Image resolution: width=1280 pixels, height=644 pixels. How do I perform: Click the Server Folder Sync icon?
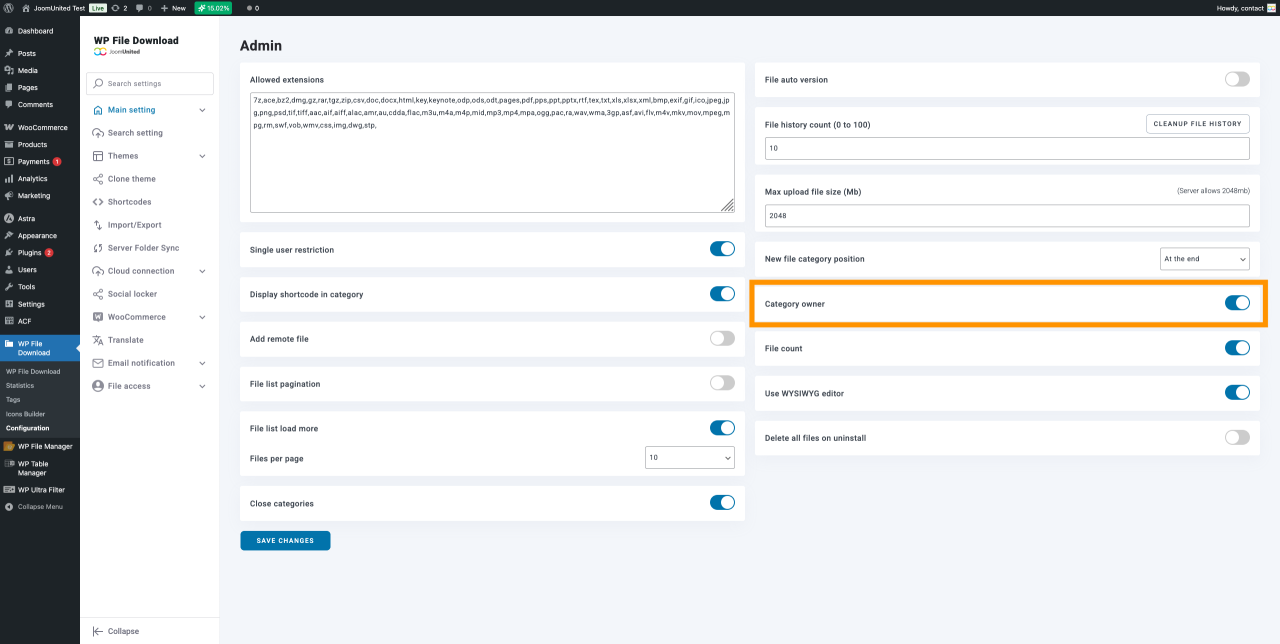[98, 248]
